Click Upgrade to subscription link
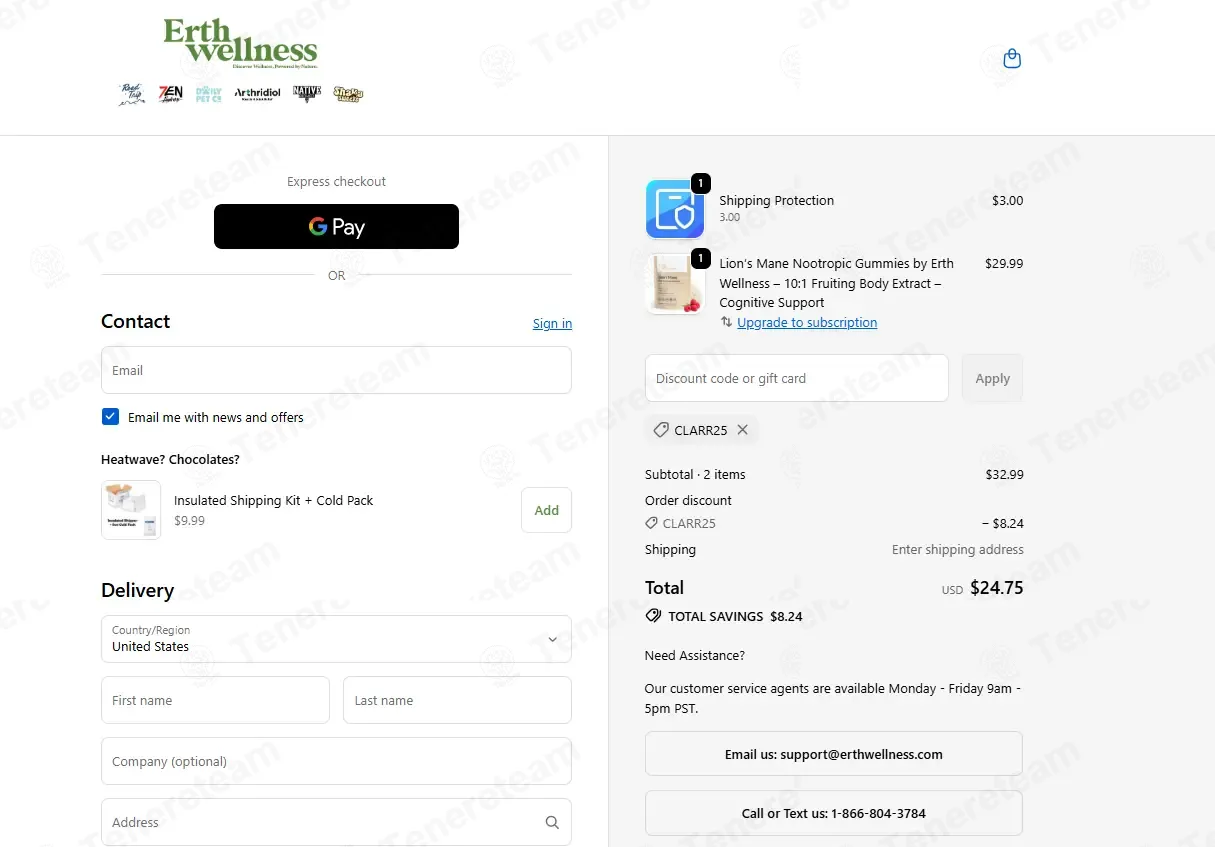The height and width of the screenshot is (847, 1215). [x=807, y=323]
